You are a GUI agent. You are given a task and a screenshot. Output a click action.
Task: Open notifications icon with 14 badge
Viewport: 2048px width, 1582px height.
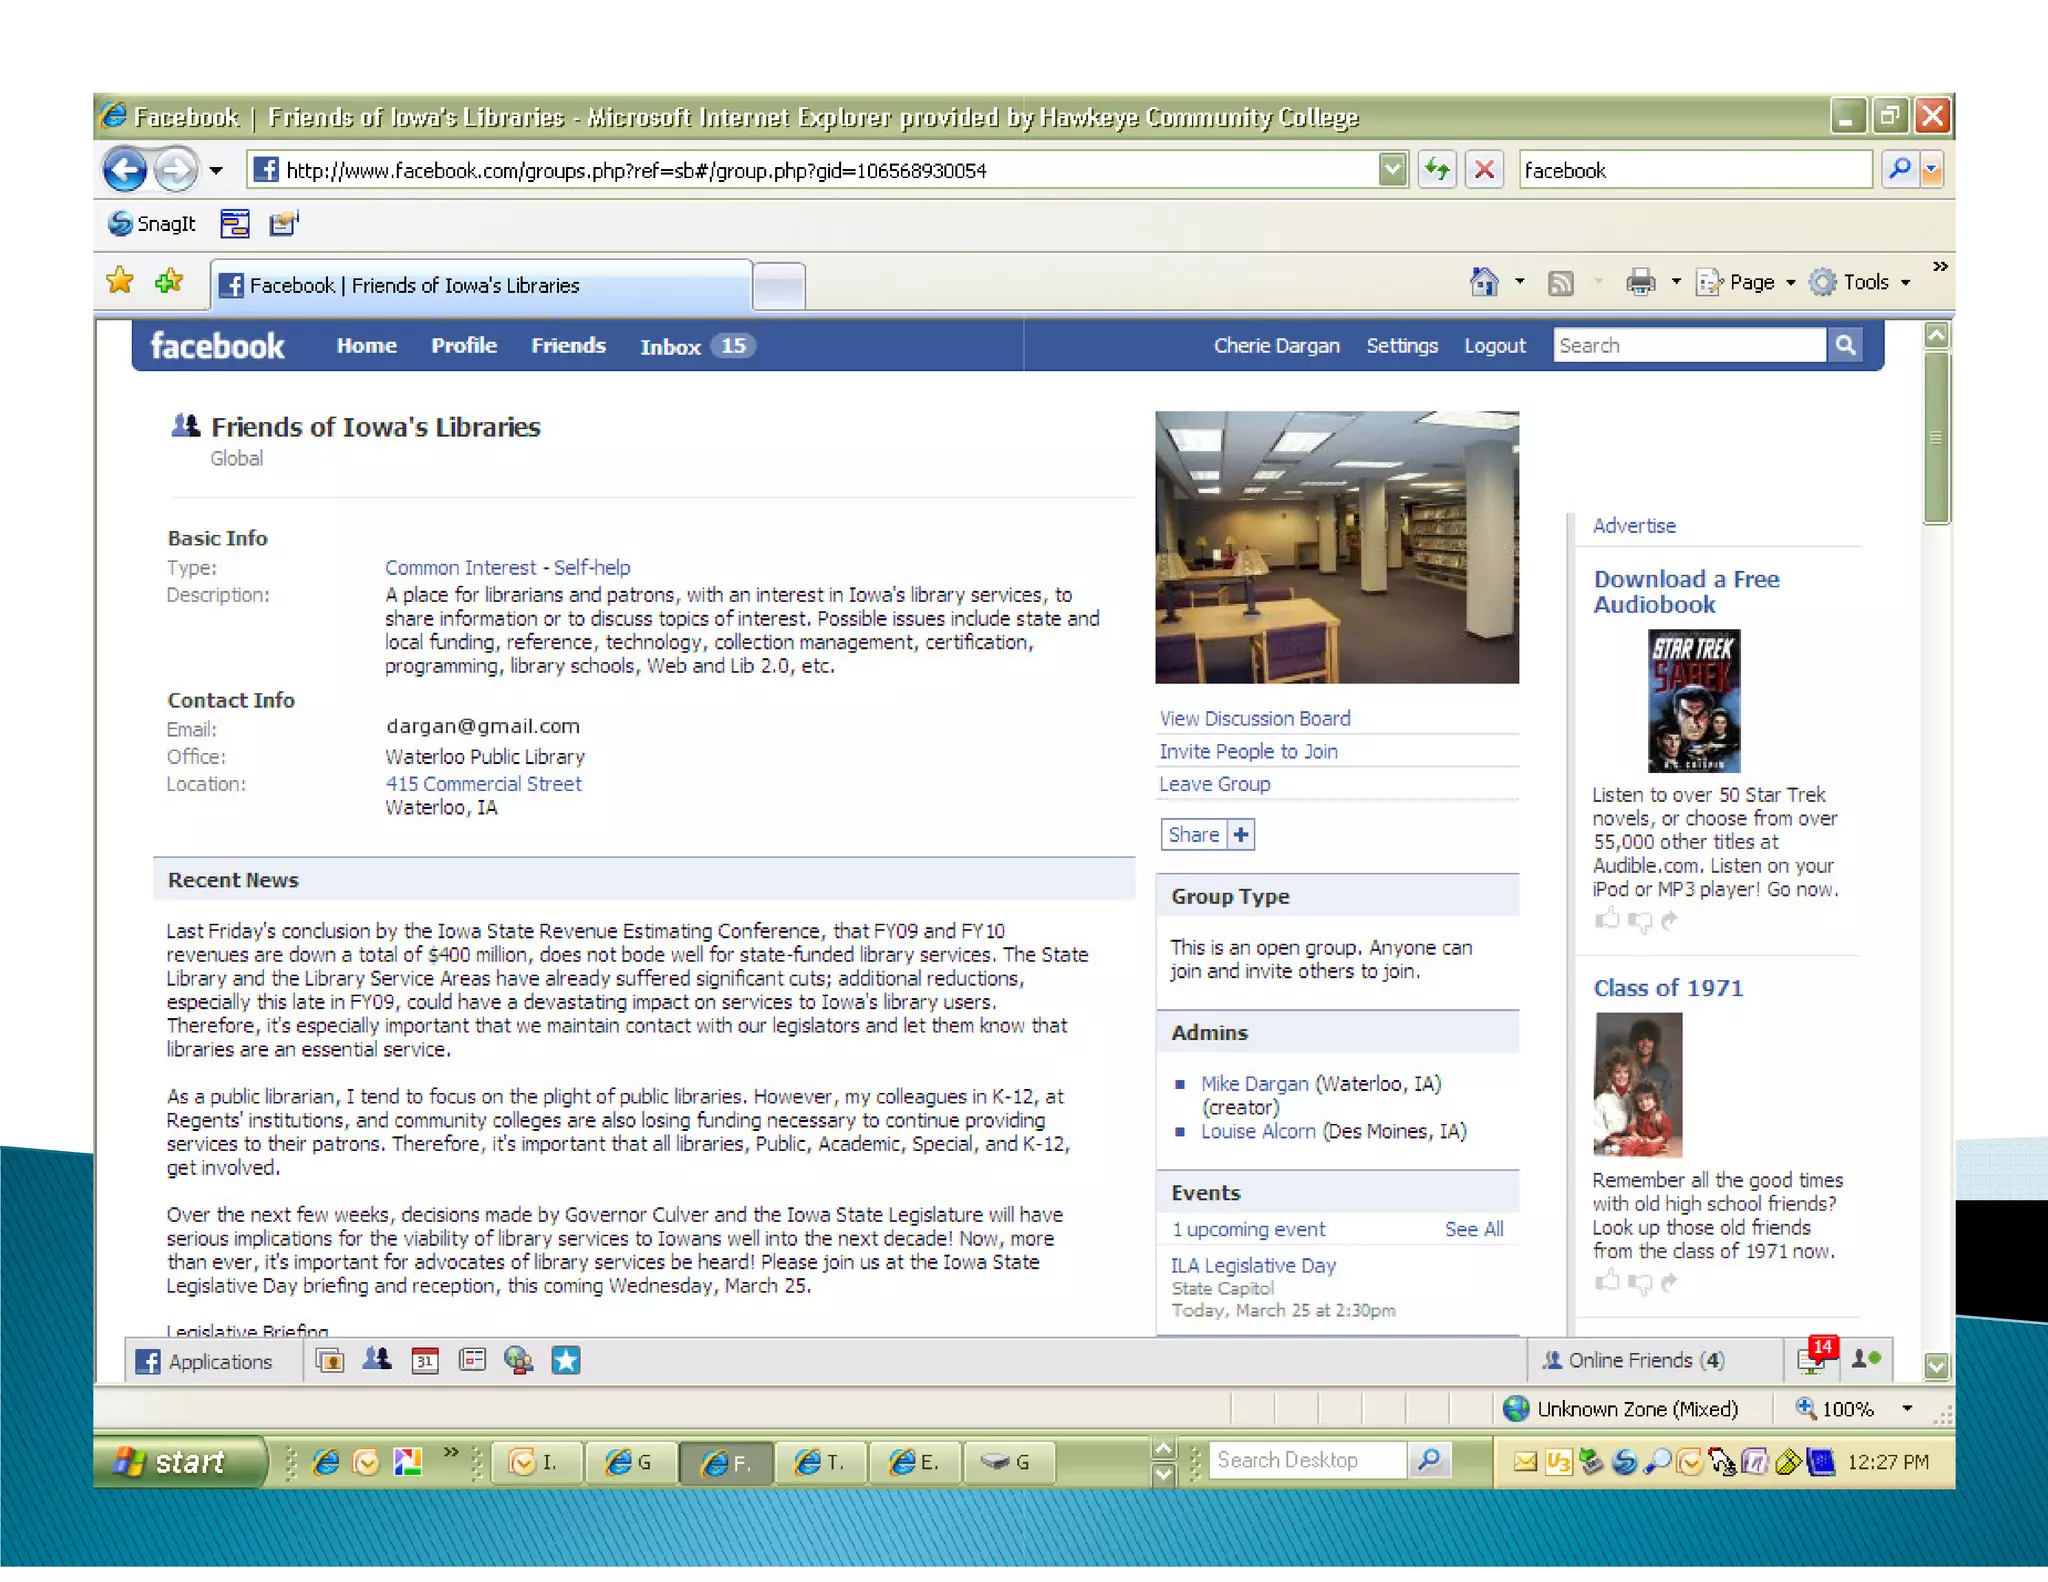[1816, 1358]
